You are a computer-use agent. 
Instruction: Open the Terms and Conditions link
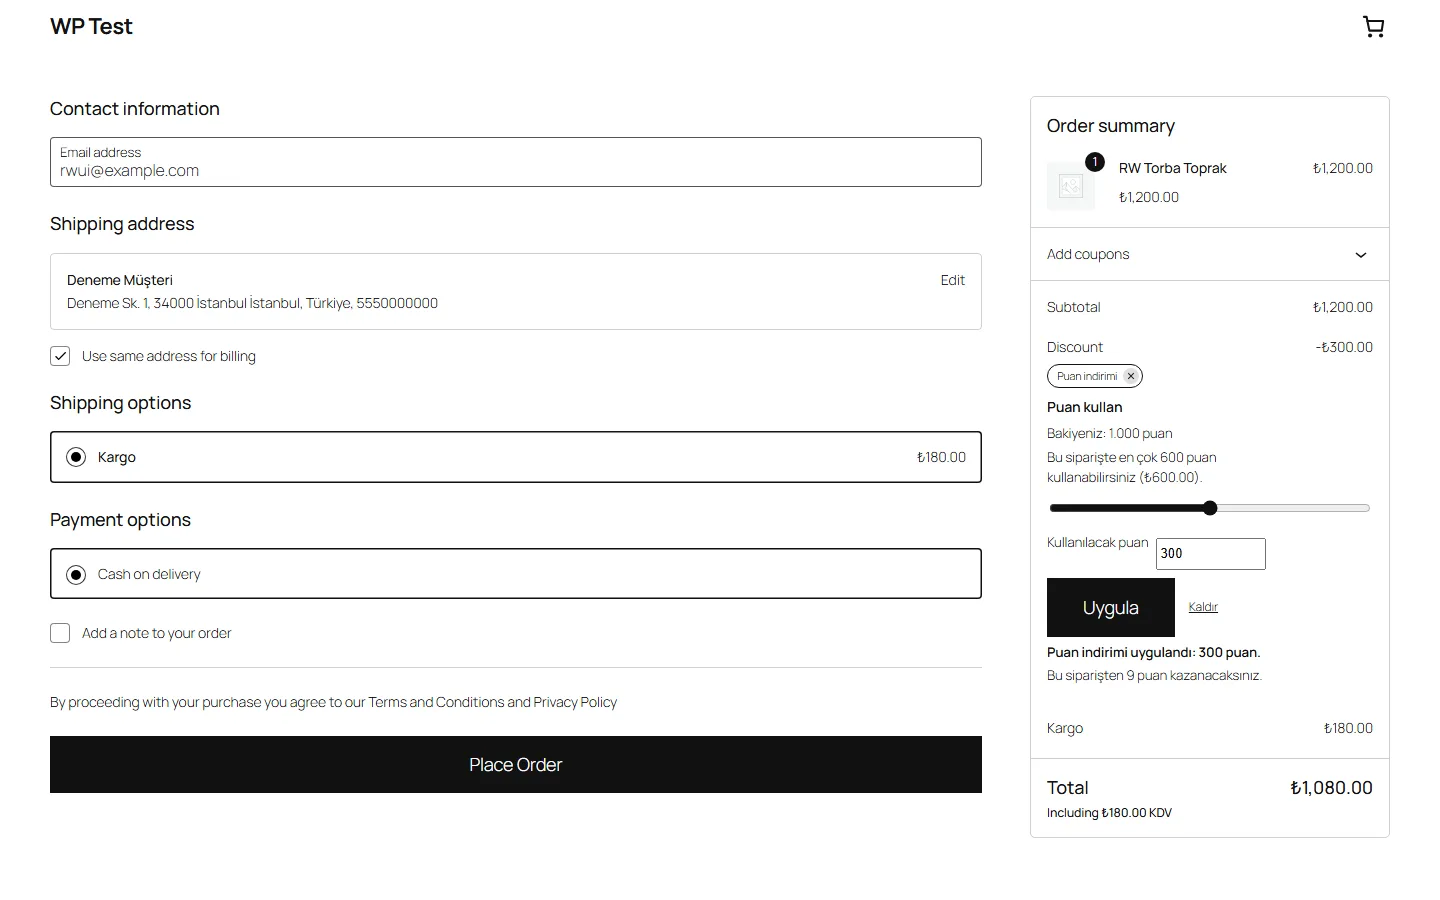(x=435, y=702)
